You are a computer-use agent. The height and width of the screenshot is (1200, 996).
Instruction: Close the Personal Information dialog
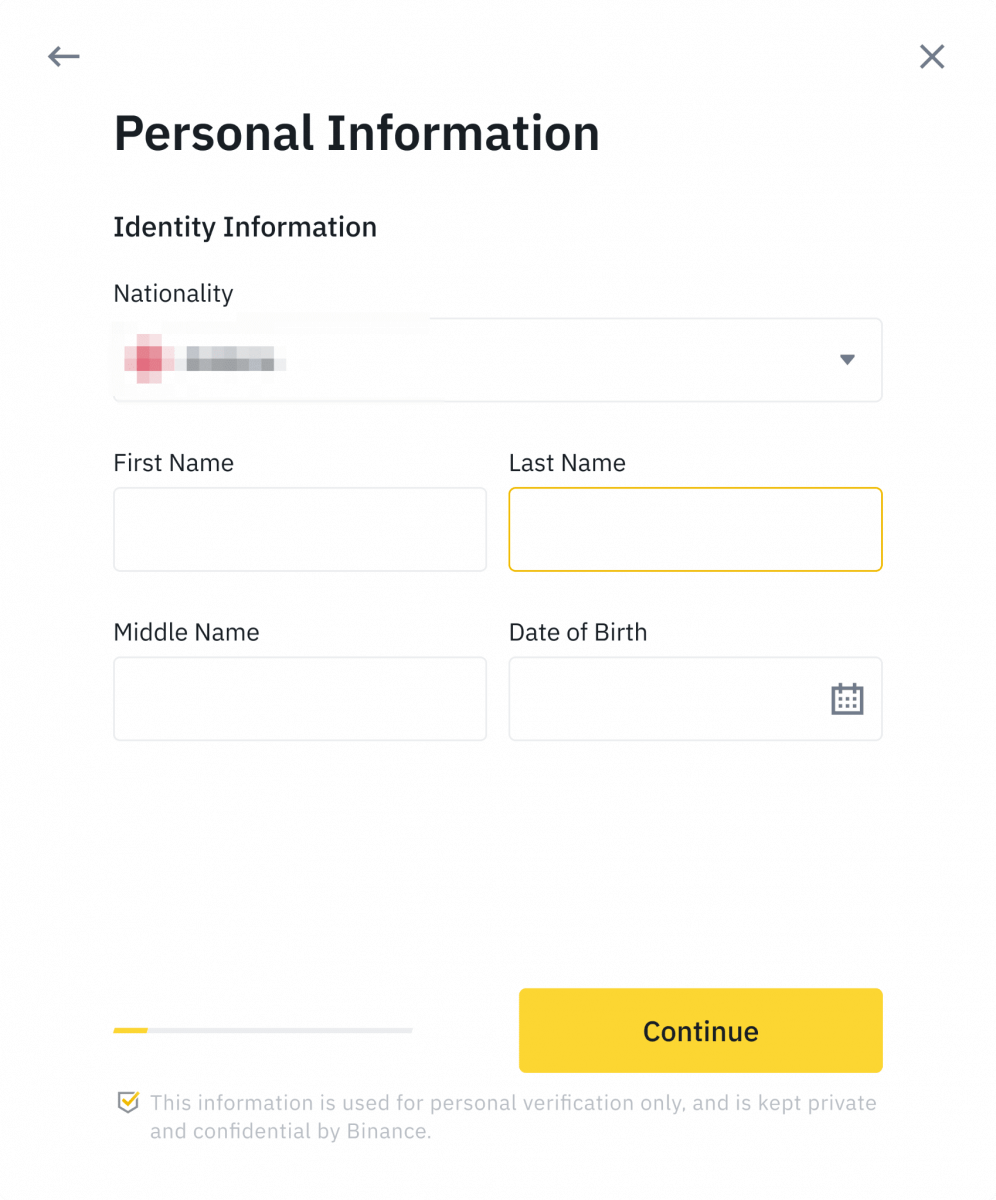click(x=931, y=57)
